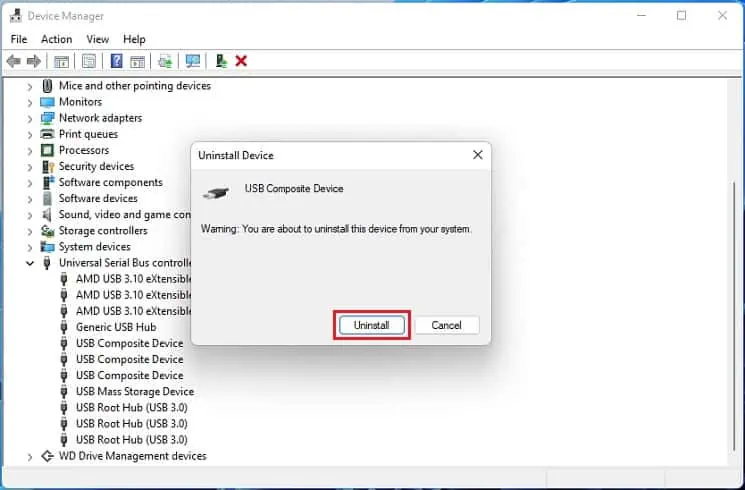Open the Action menu
745x490 pixels.
pyautogui.click(x=57, y=39)
